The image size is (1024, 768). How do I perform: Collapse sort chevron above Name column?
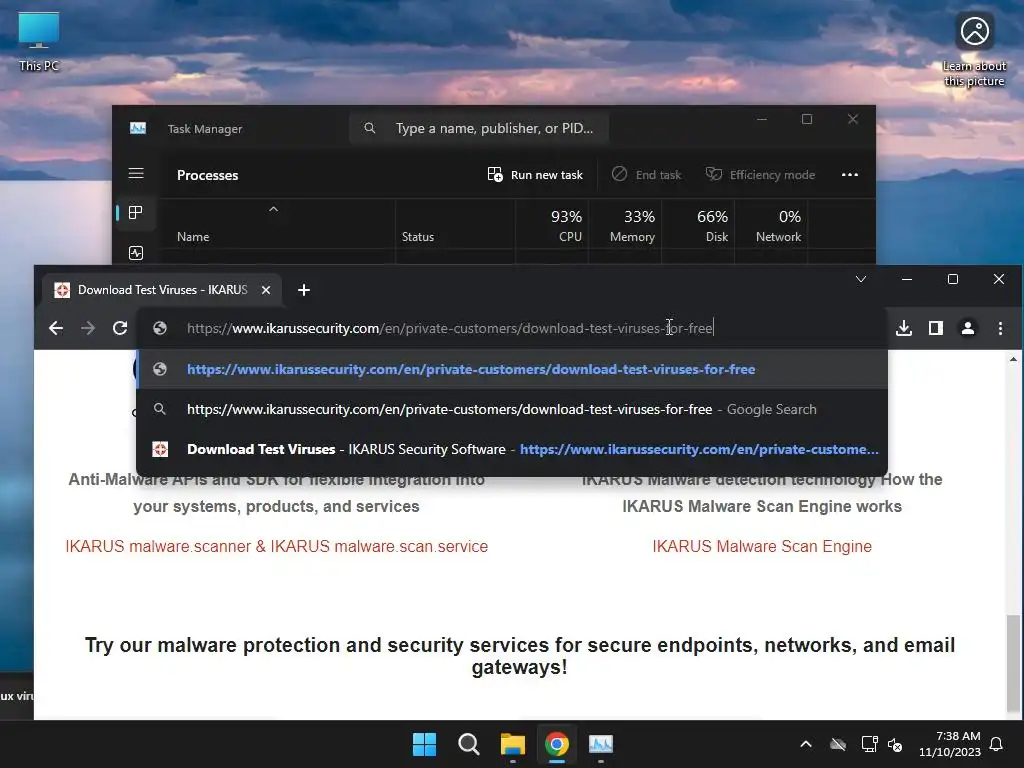pos(274,209)
